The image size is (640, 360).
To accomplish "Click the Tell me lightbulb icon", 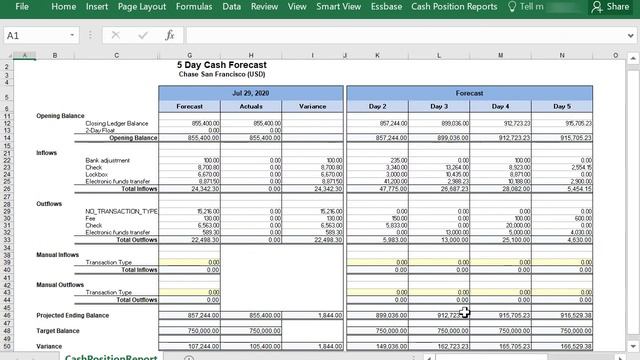I will [511, 7].
